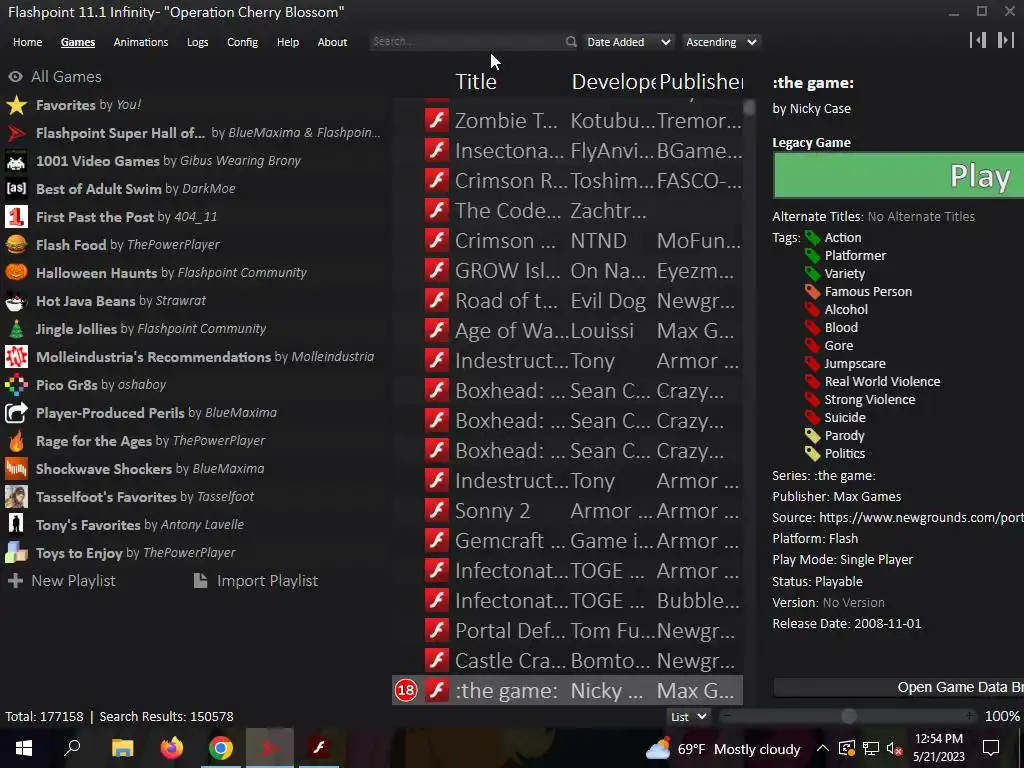Click the game list scrollbar thumb
Viewport: 1024px width, 768px height.
tap(749, 107)
